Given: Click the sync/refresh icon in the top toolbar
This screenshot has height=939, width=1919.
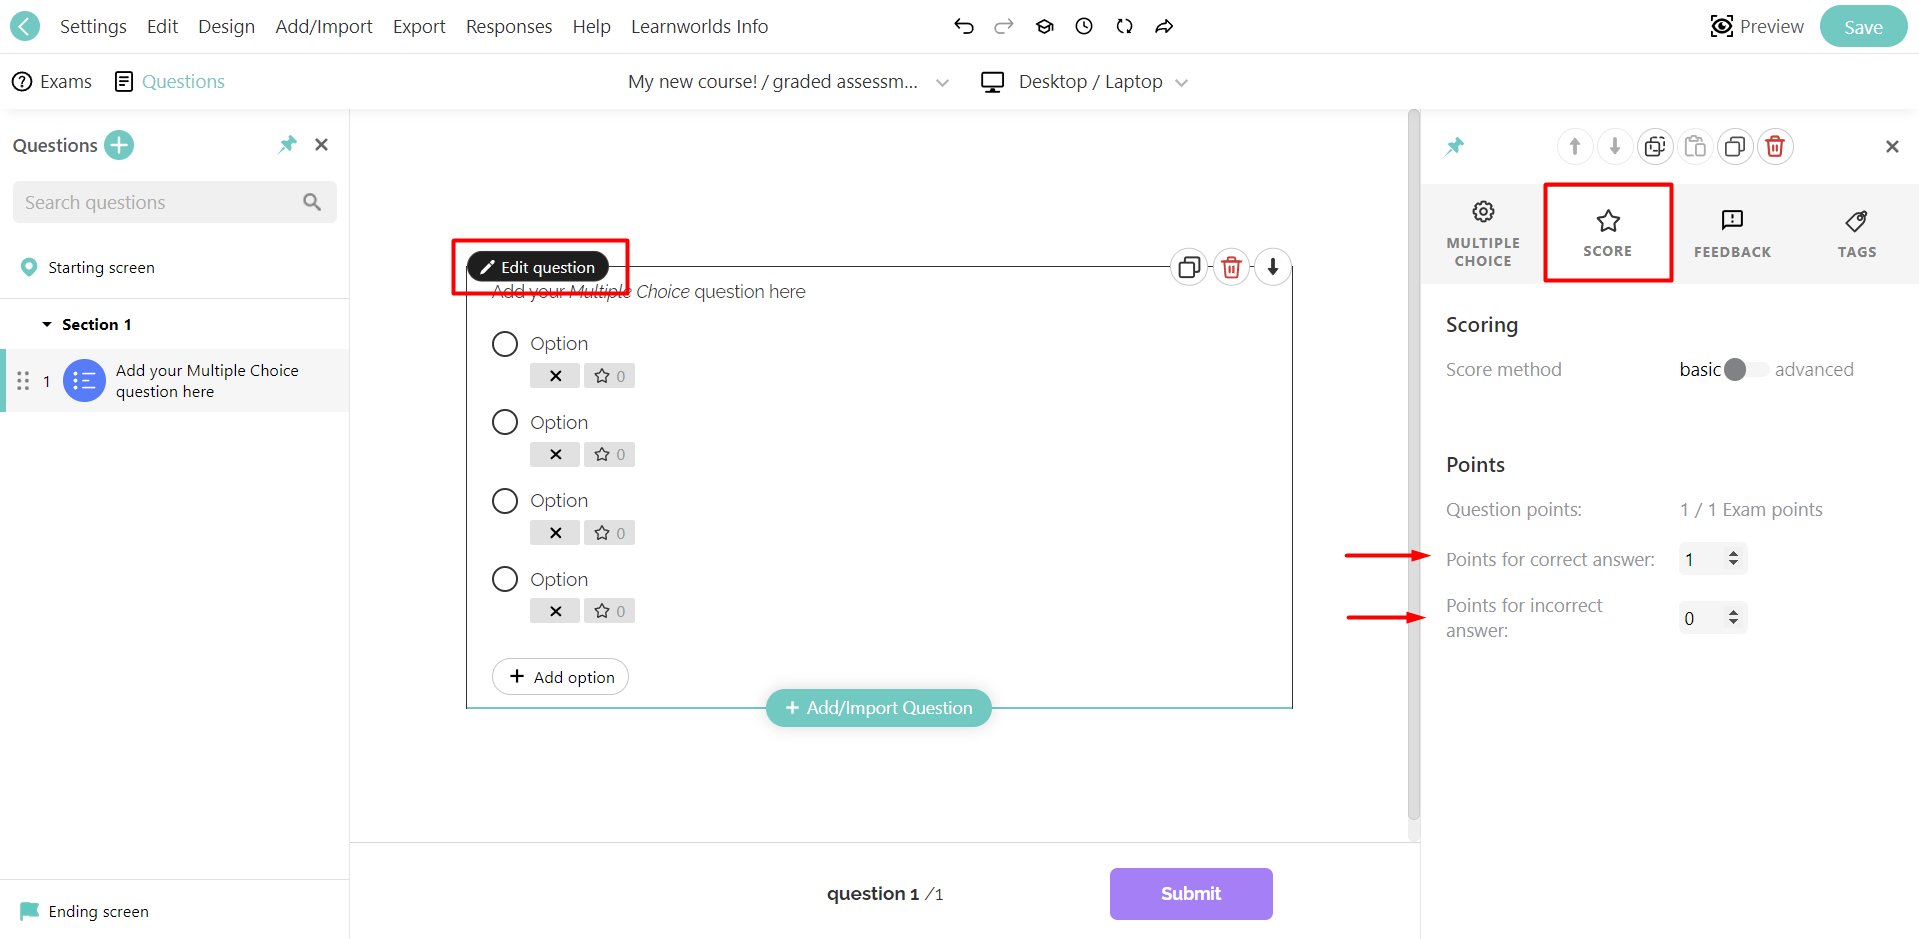Looking at the screenshot, I should click(x=1124, y=26).
